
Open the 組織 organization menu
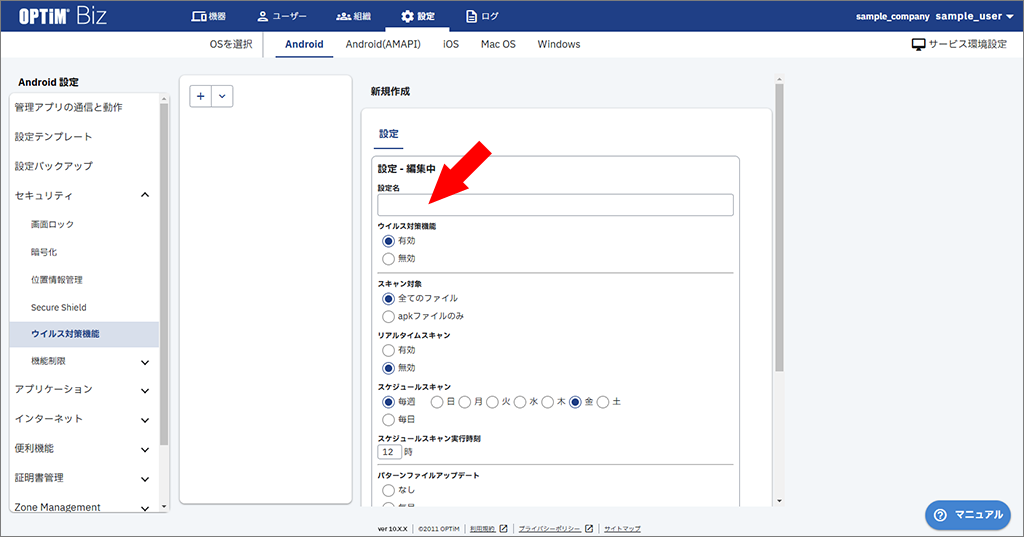pos(354,16)
